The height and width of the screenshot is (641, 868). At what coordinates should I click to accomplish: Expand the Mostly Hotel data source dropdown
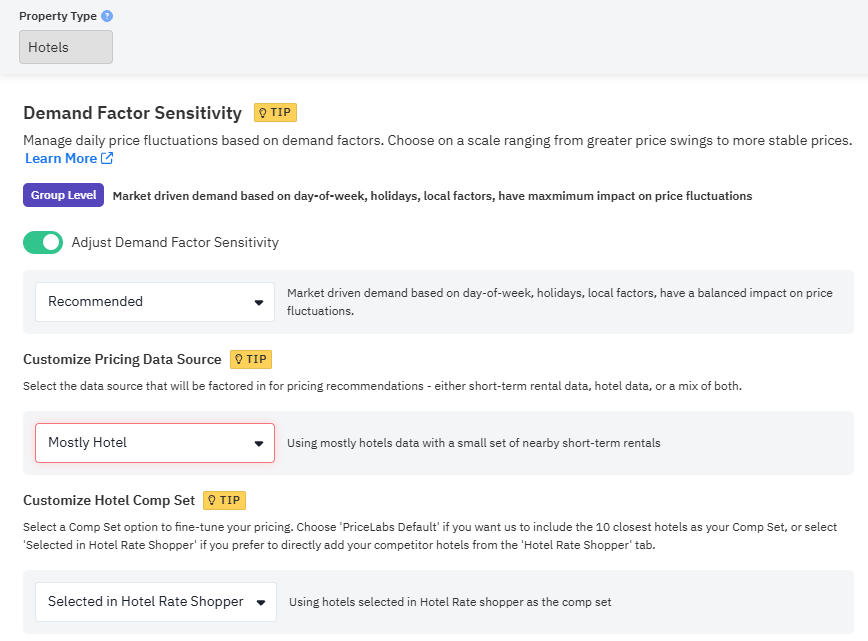click(x=155, y=443)
